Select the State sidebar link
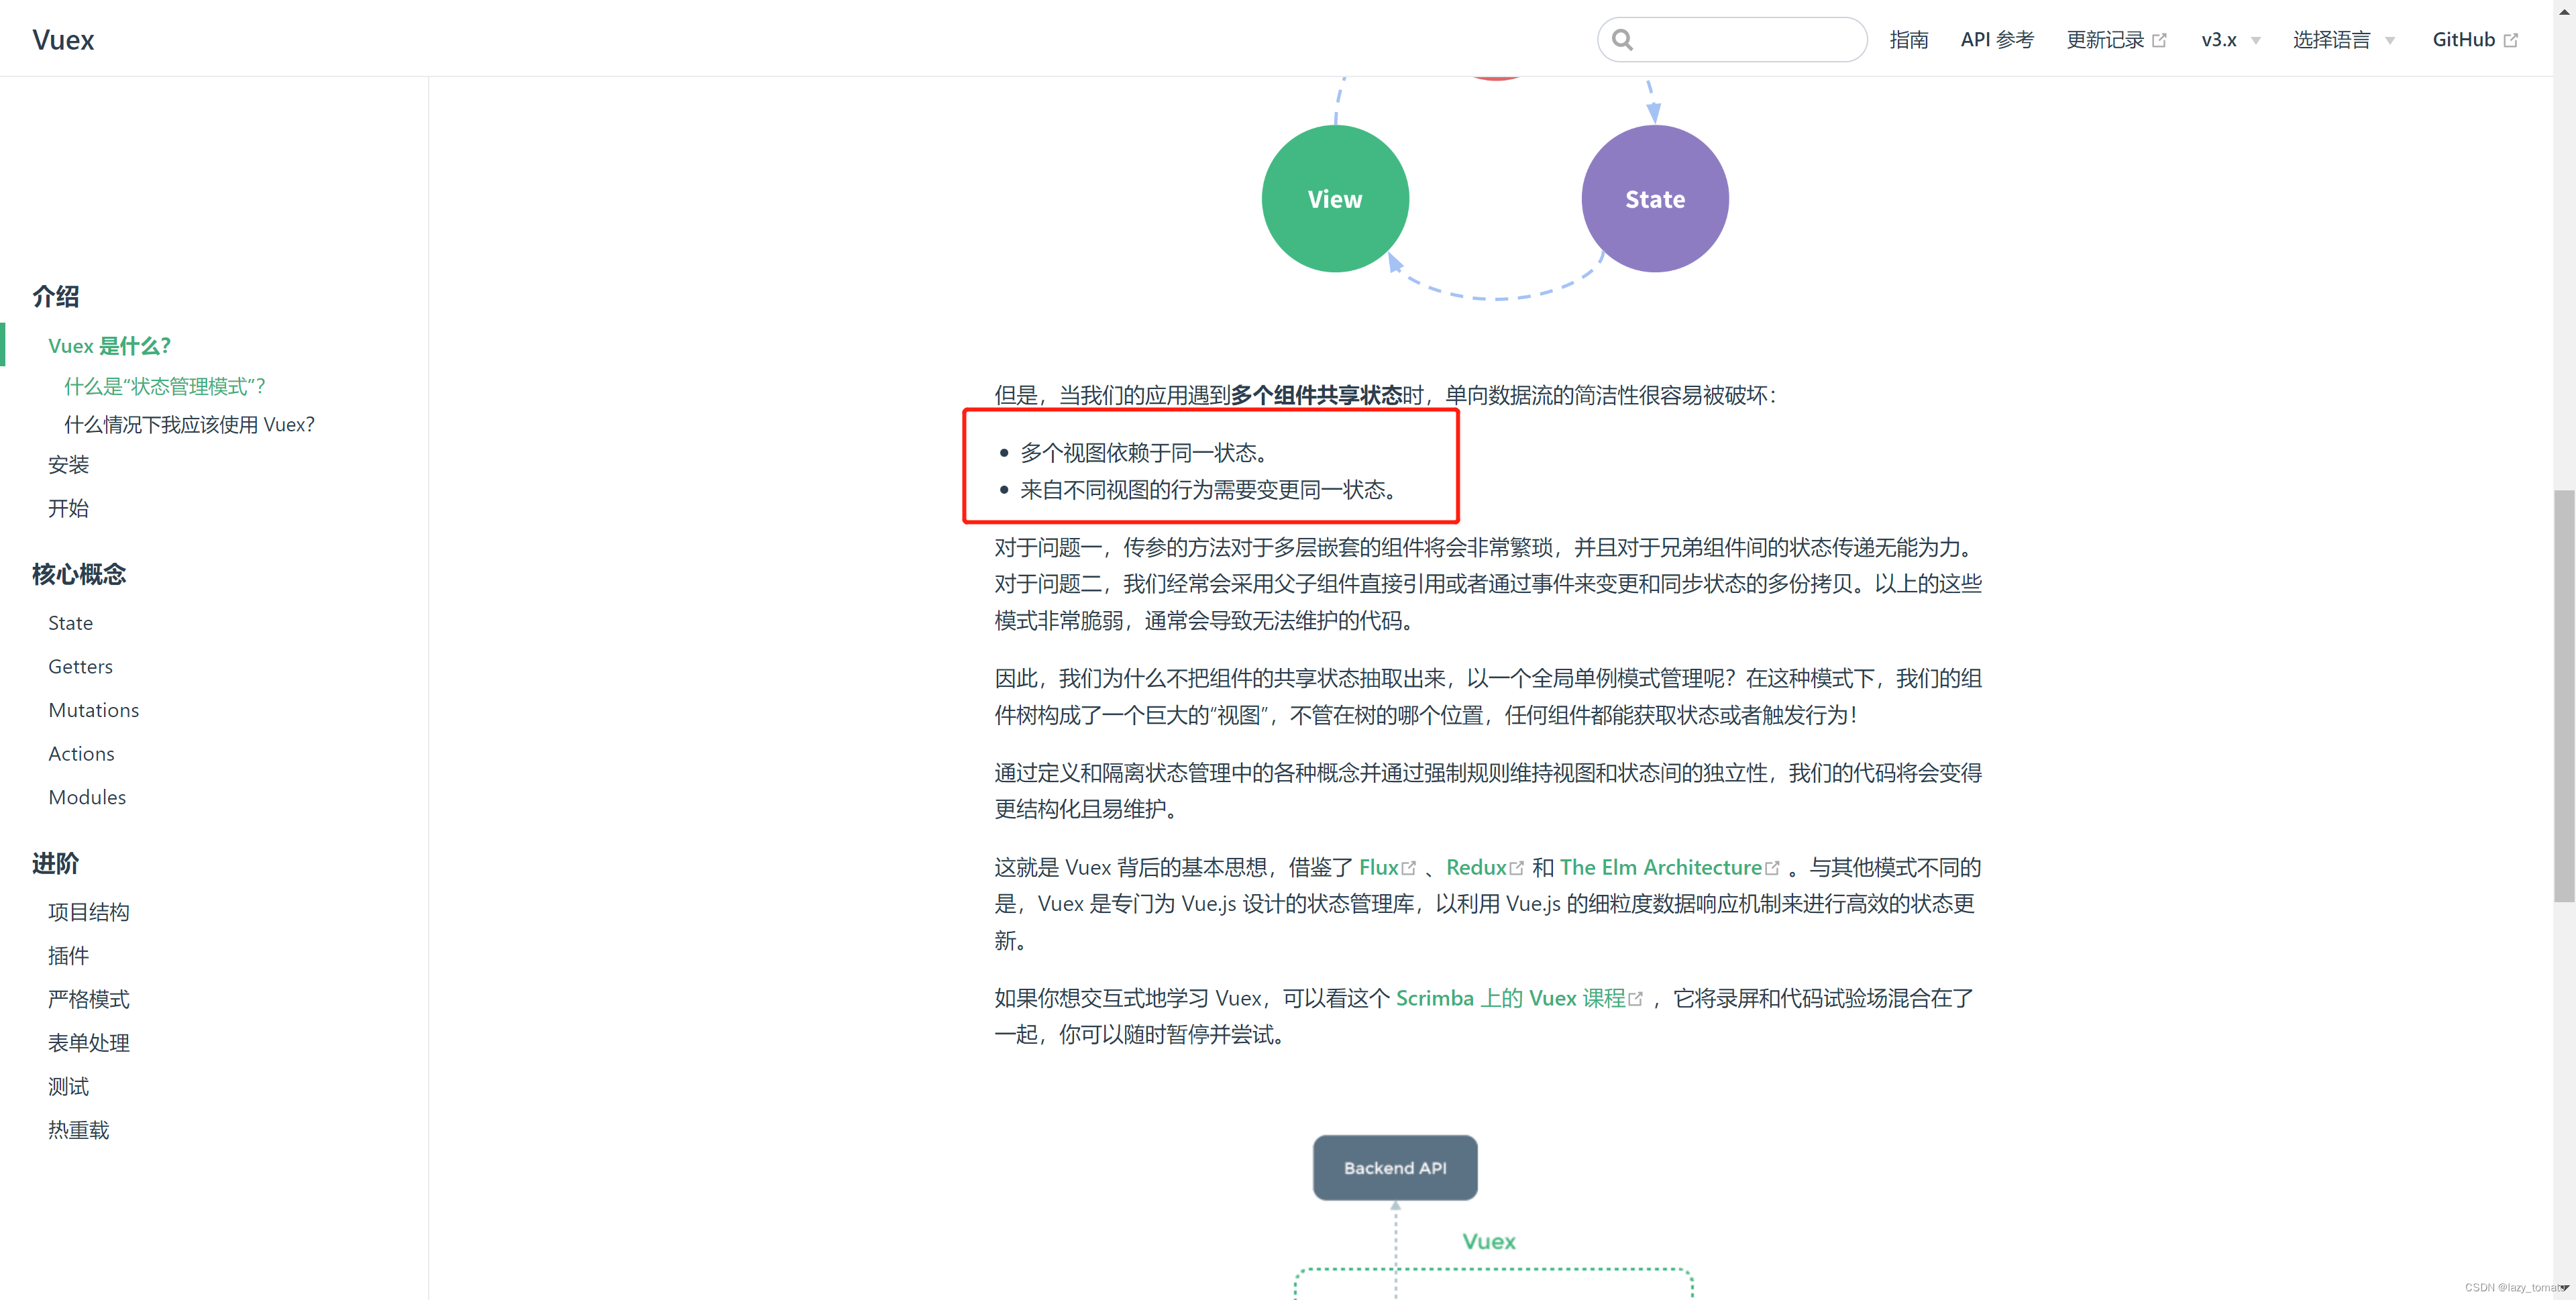Viewport: 2576px width, 1300px height. [x=70, y=622]
